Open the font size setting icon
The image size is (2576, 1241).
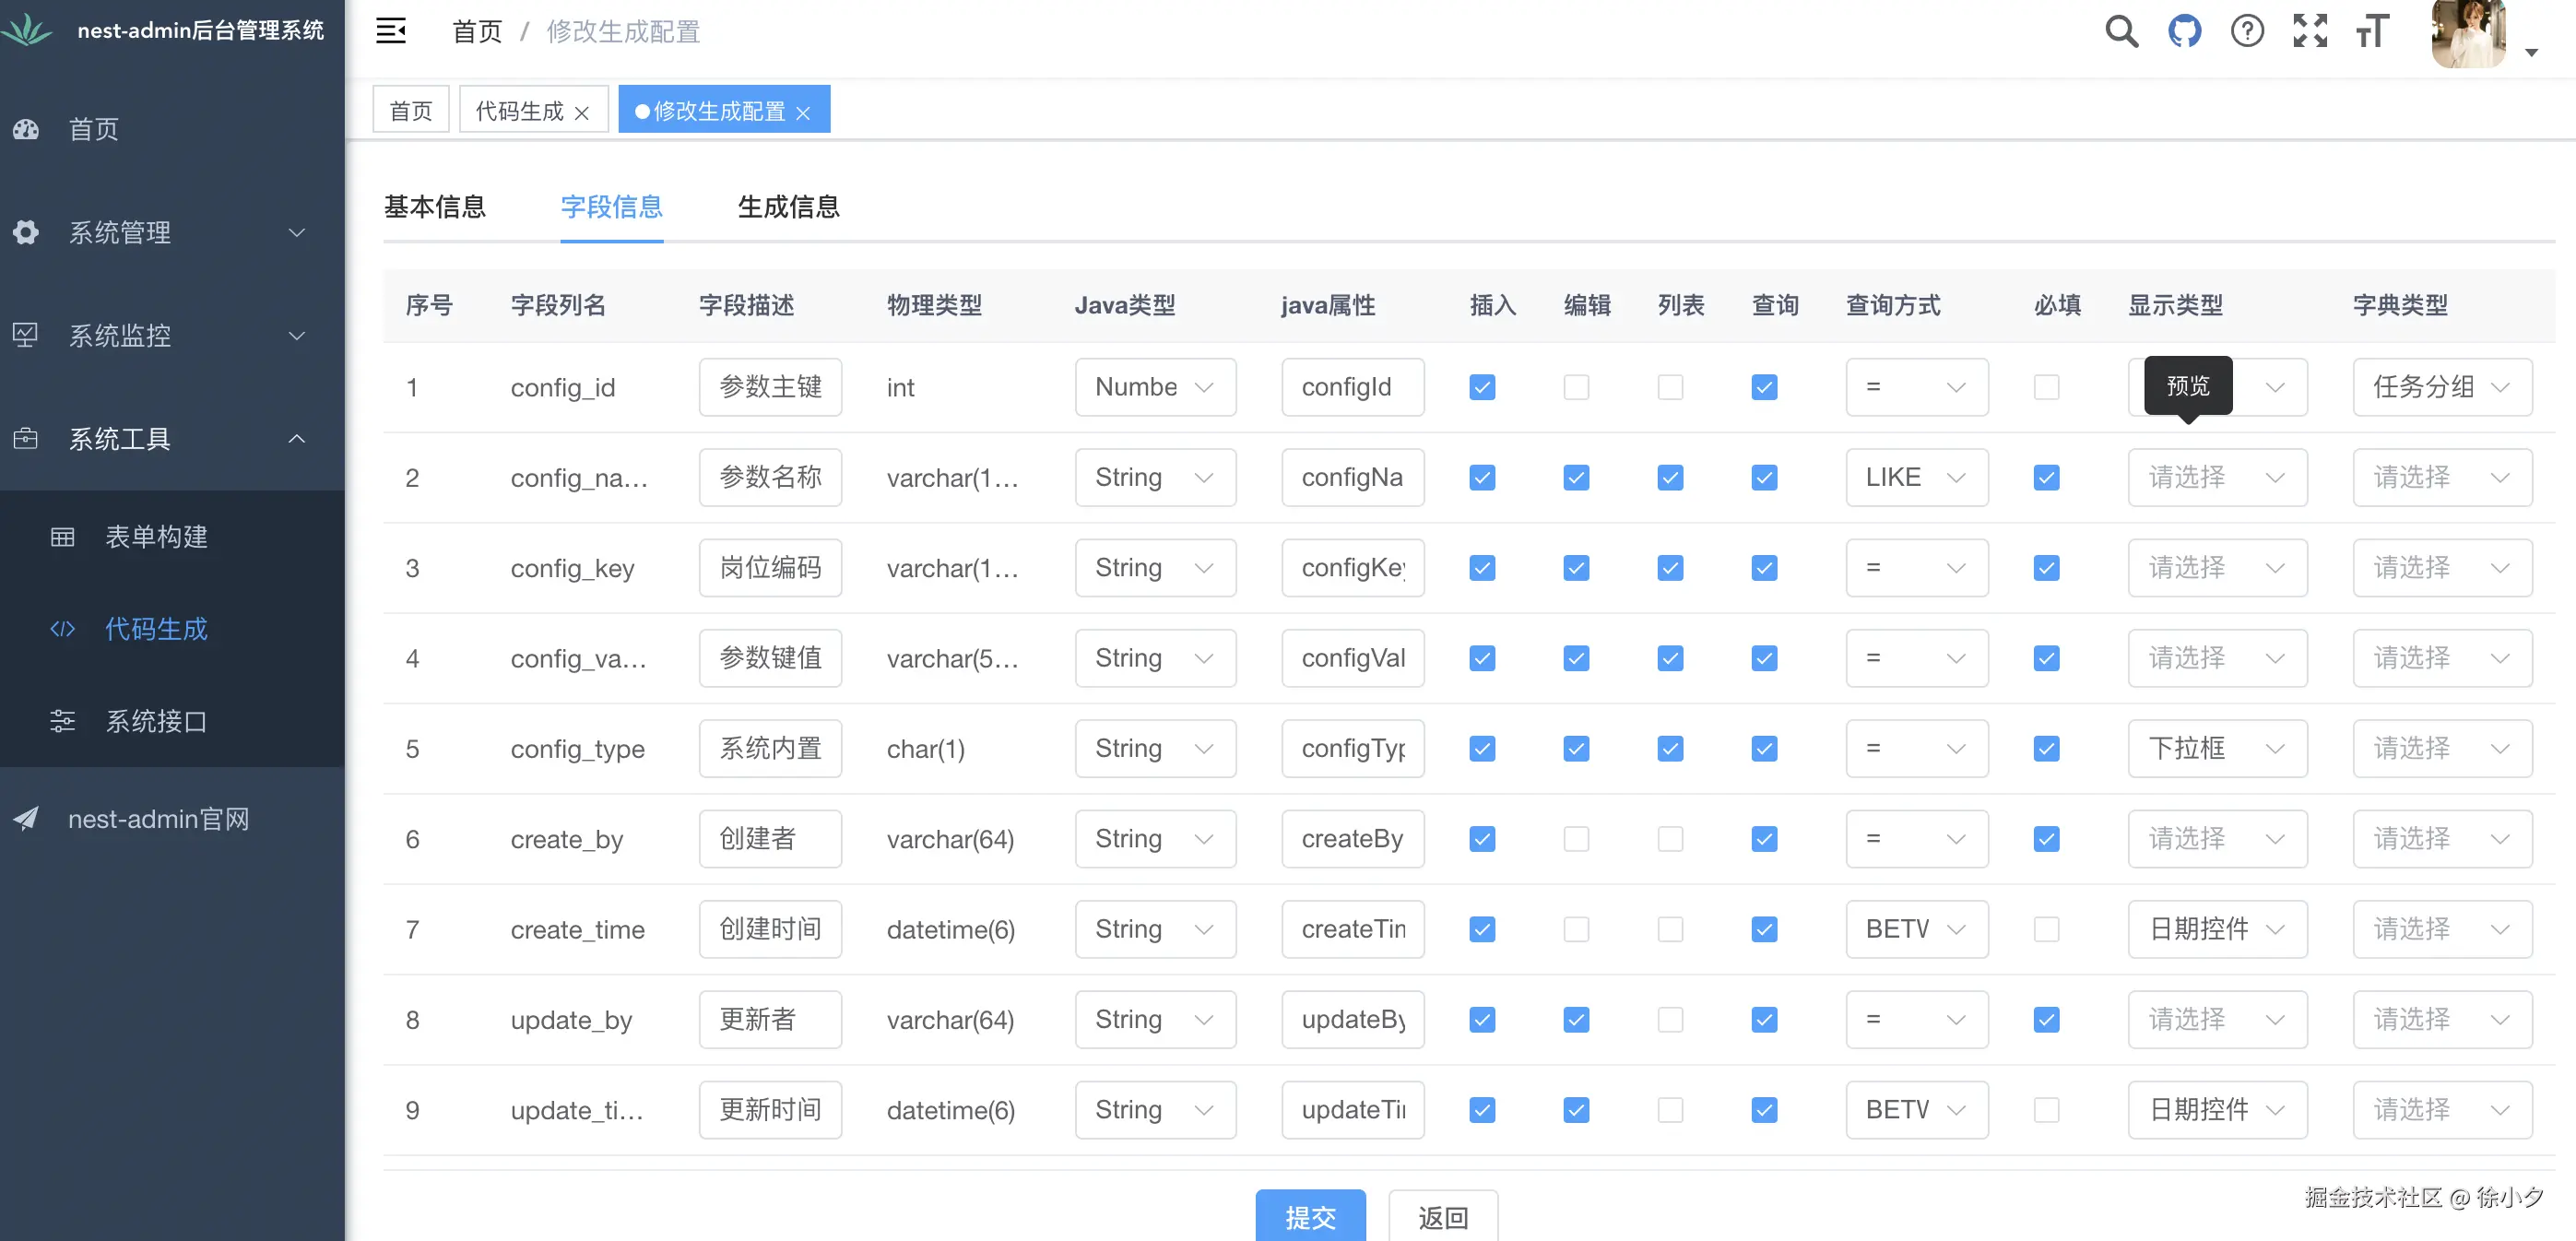[x=2372, y=31]
